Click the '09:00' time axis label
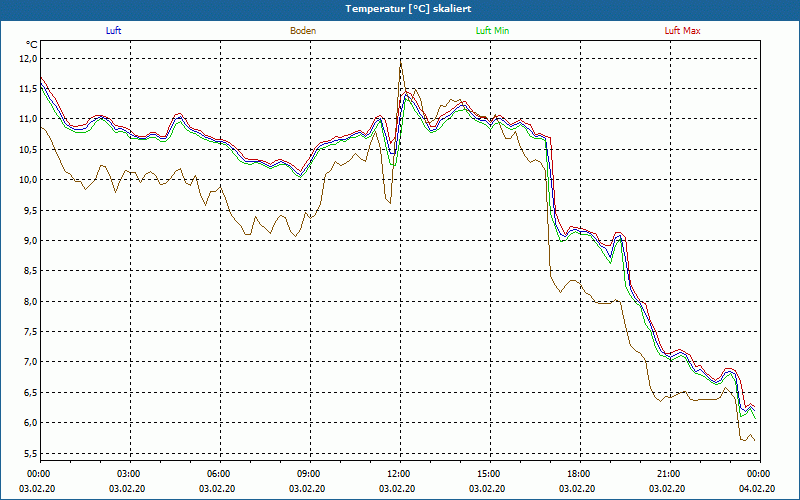The image size is (800, 500). [310, 474]
